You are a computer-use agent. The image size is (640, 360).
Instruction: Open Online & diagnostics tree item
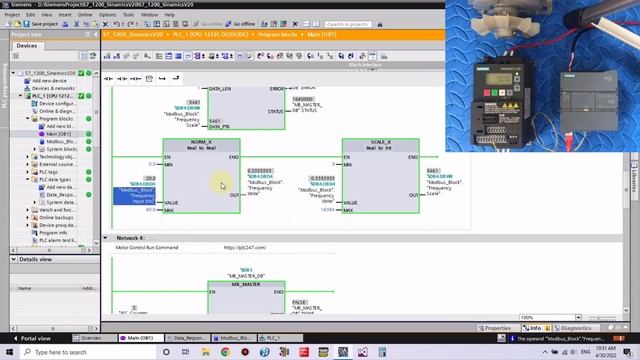[55, 111]
